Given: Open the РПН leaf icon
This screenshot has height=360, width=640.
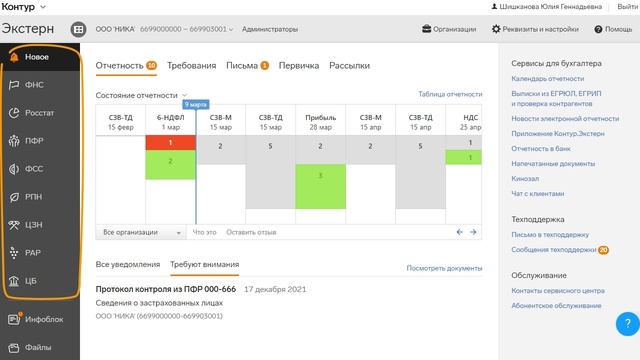Looking at the screenshot, I should (x=14, y=197).
